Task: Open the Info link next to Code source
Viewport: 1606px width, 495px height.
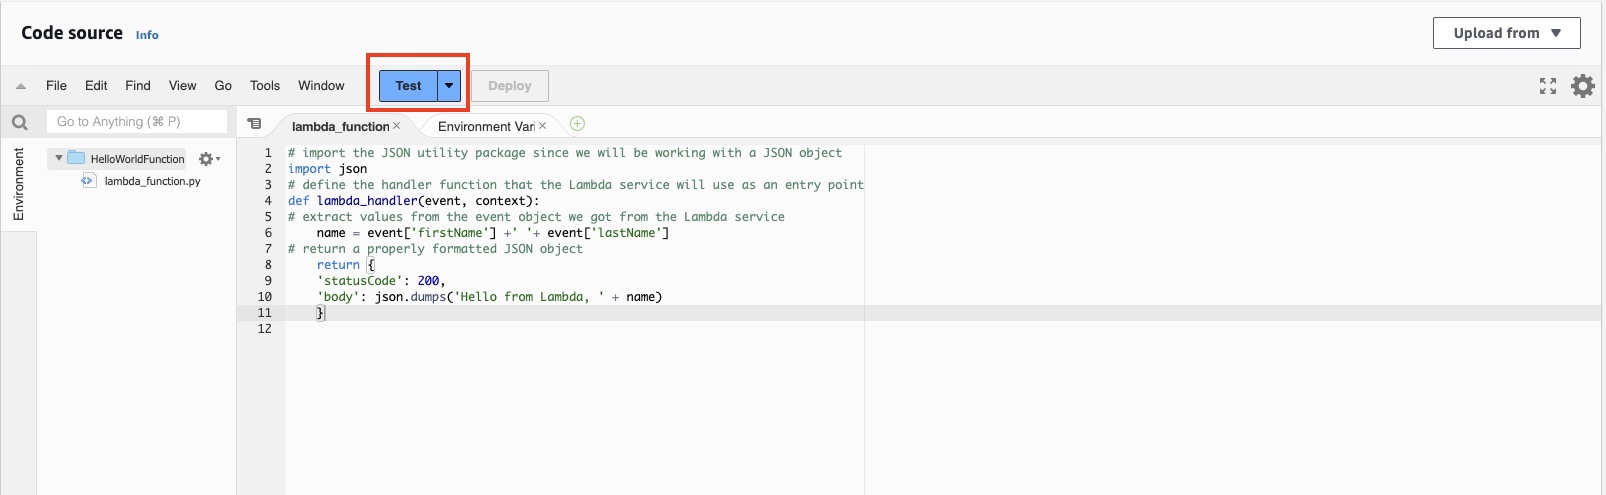Action: coord(147,35)
